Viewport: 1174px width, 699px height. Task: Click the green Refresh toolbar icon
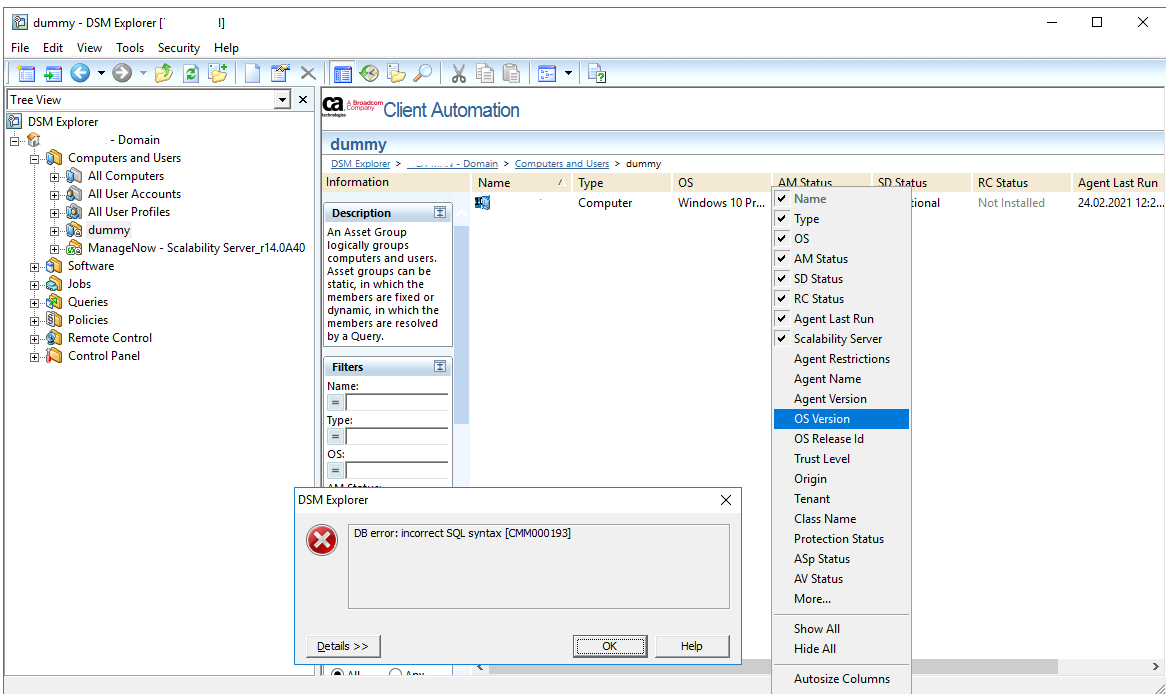[x=190, y=73]
